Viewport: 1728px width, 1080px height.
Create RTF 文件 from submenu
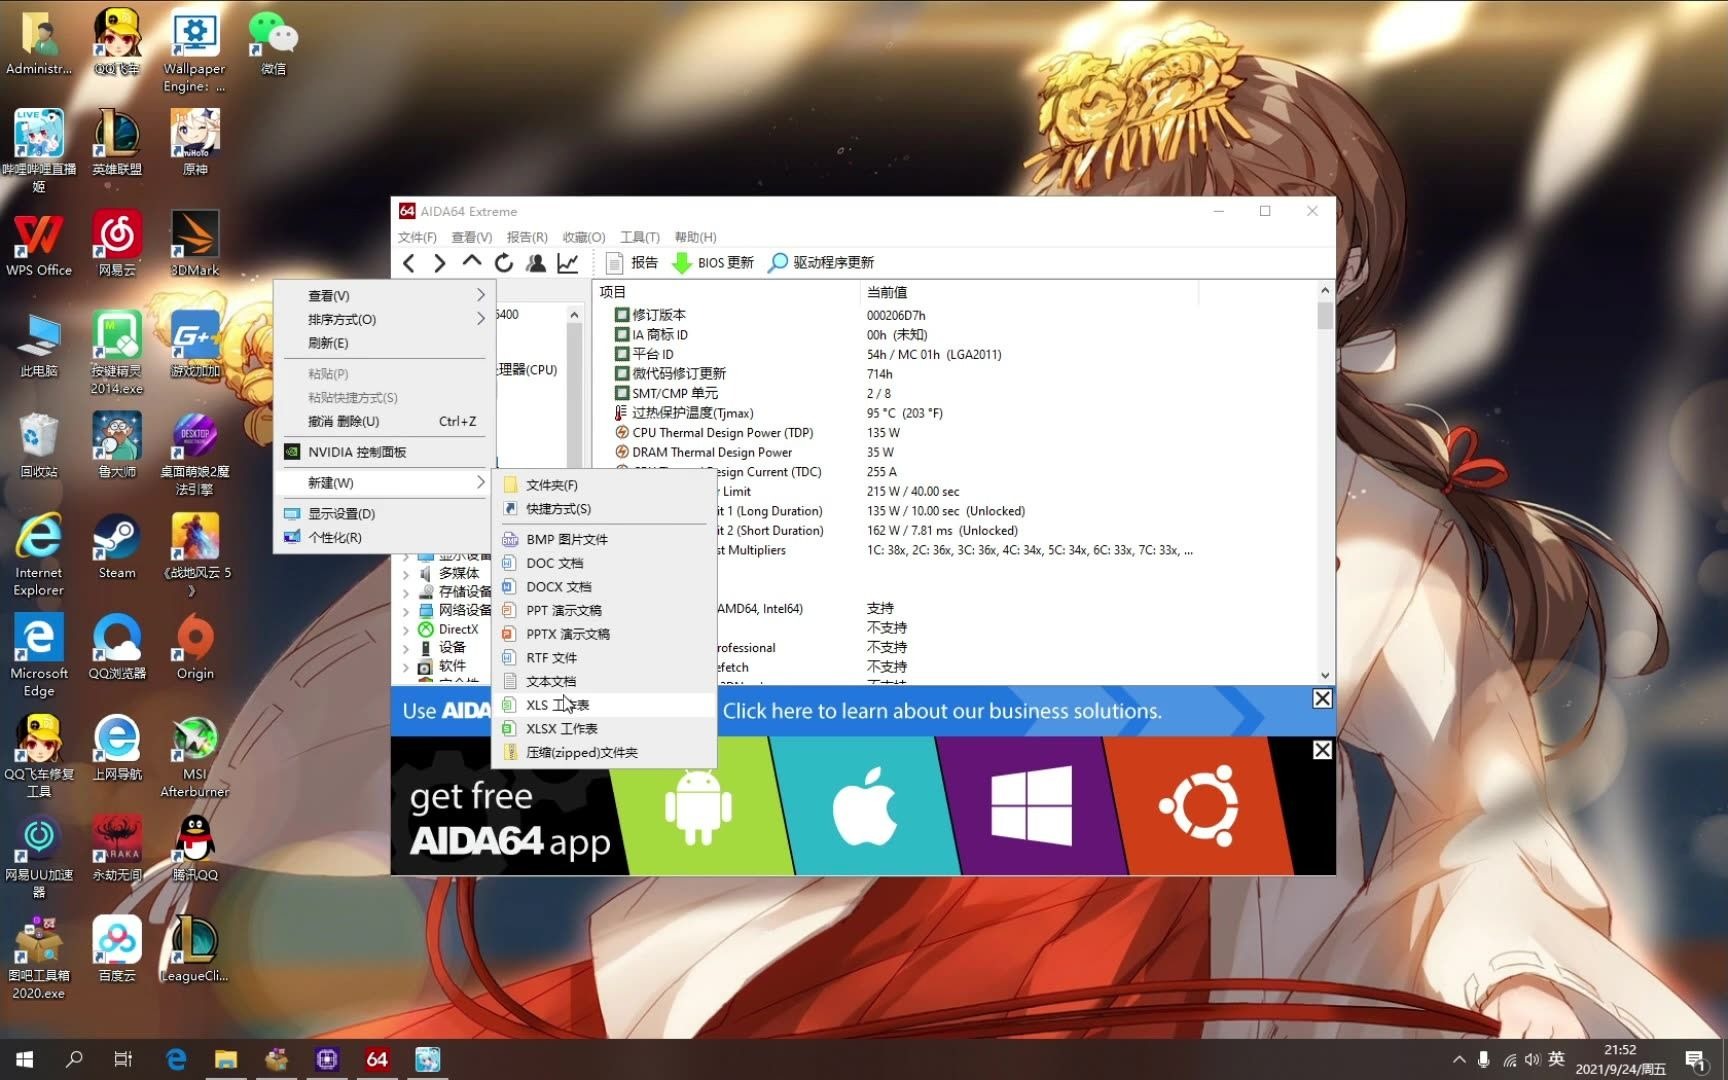605,658
